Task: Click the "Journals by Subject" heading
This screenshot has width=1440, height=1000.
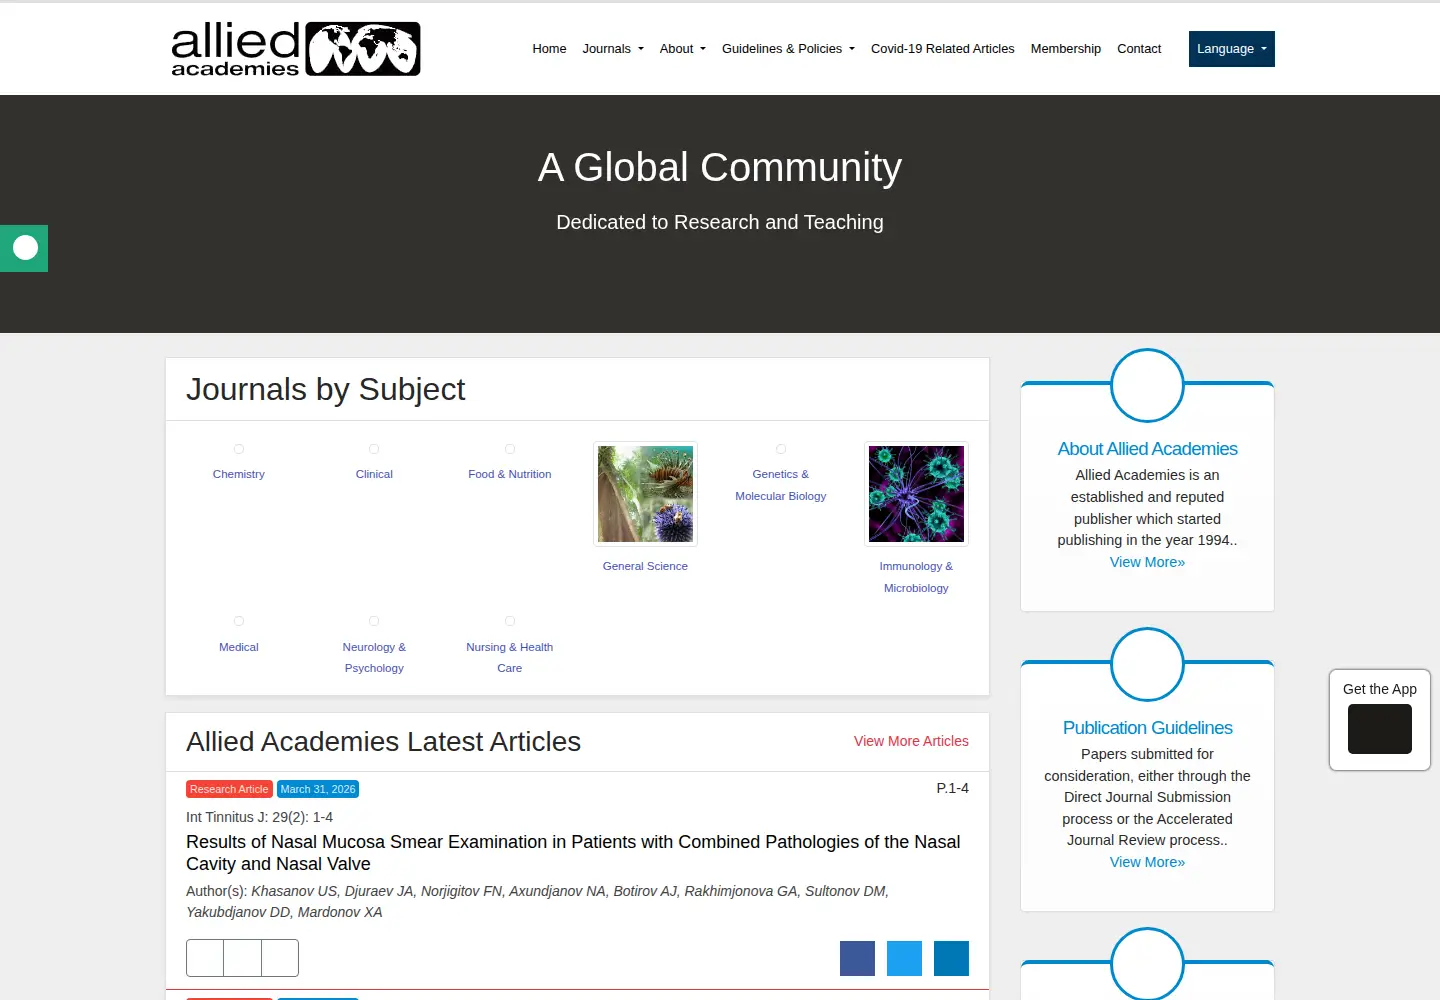Action: [x=326, y=389]
